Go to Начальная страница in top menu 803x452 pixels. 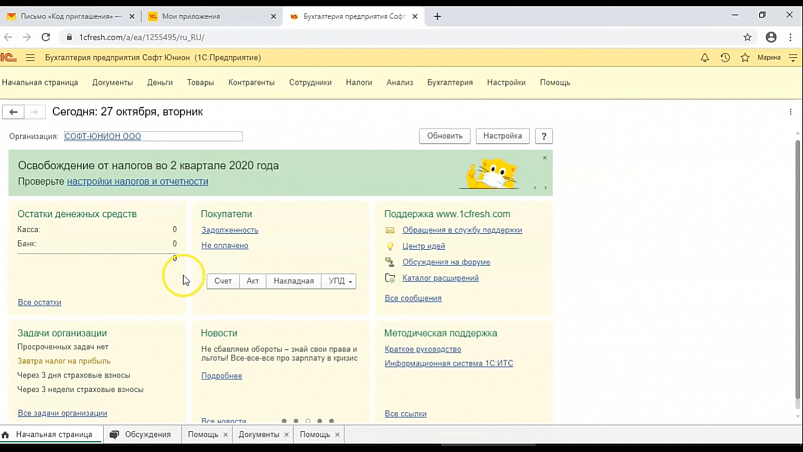[x=40, y=82]
